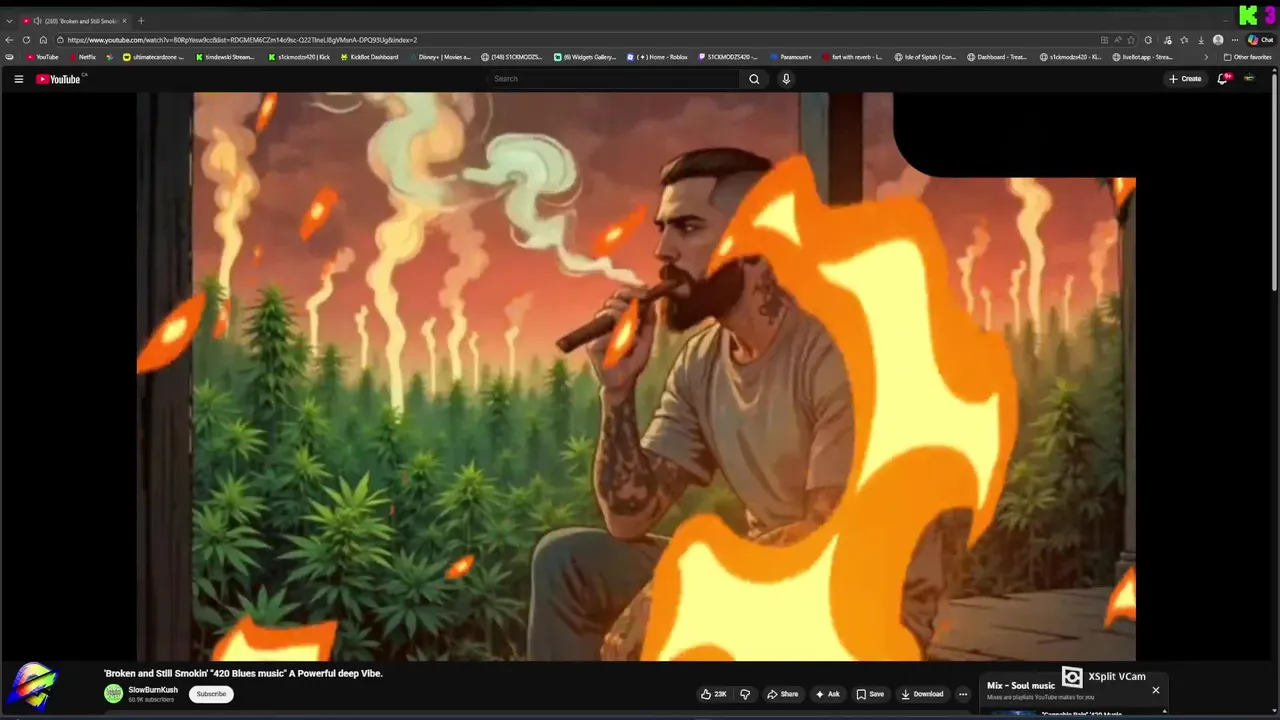Viewport: 1280px width, 720px height.
Task: Open the KickBot Dashboard bookmark
Action: point(369,57)
